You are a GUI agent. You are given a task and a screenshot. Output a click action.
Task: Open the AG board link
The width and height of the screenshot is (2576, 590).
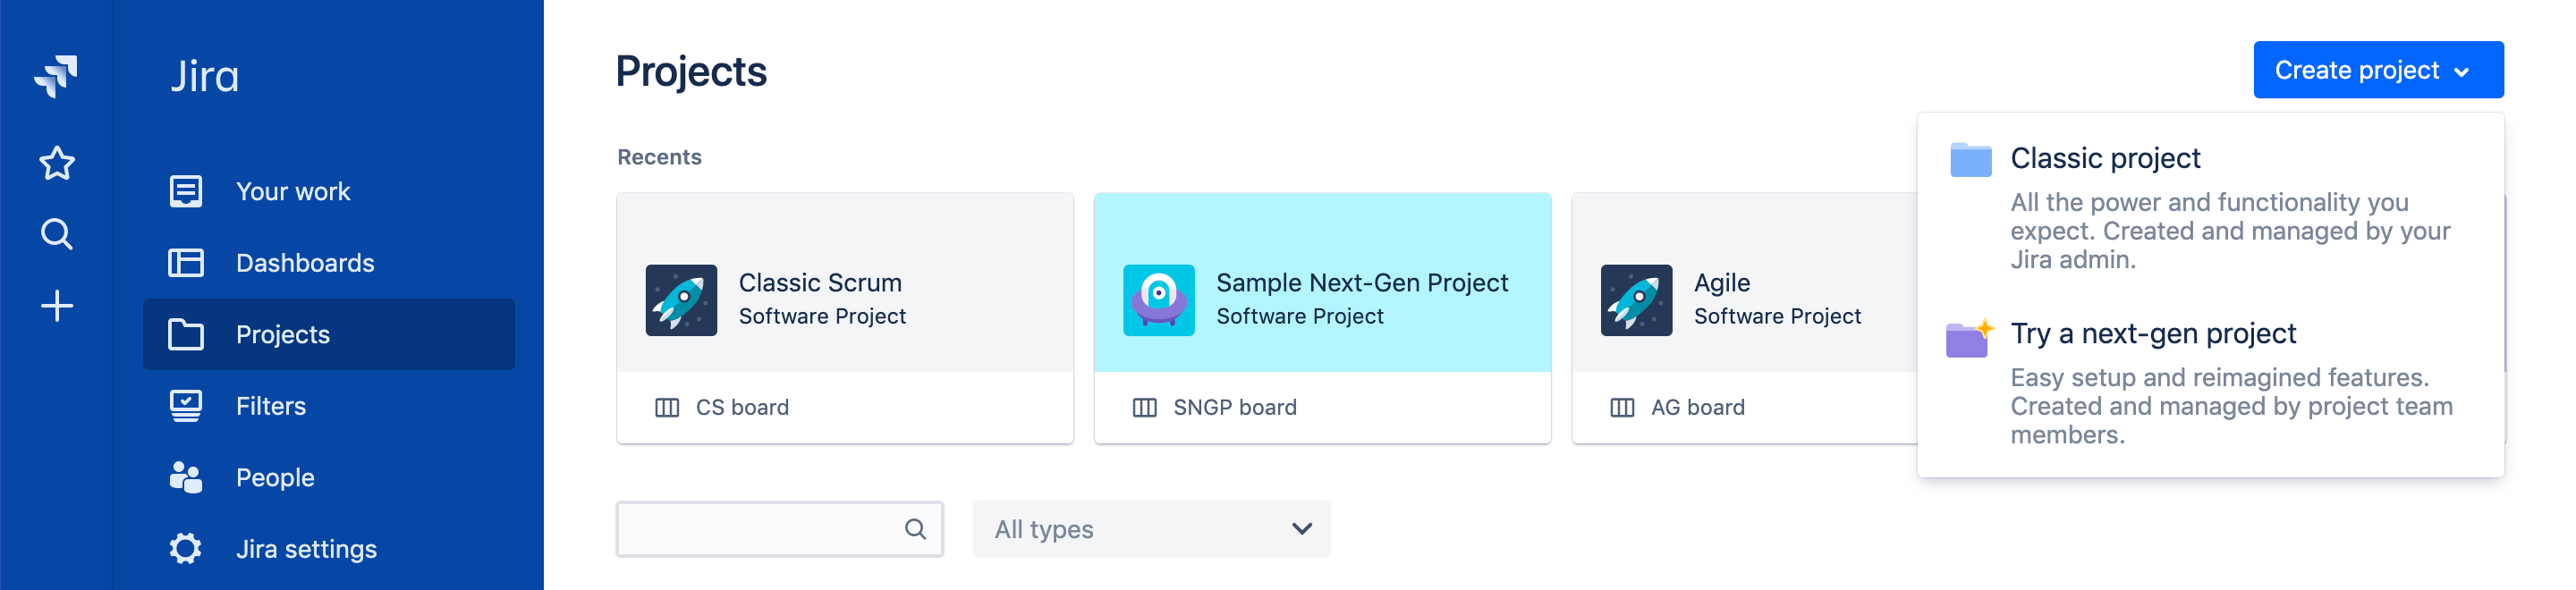pyautogui.click(x=1697, y=407)
